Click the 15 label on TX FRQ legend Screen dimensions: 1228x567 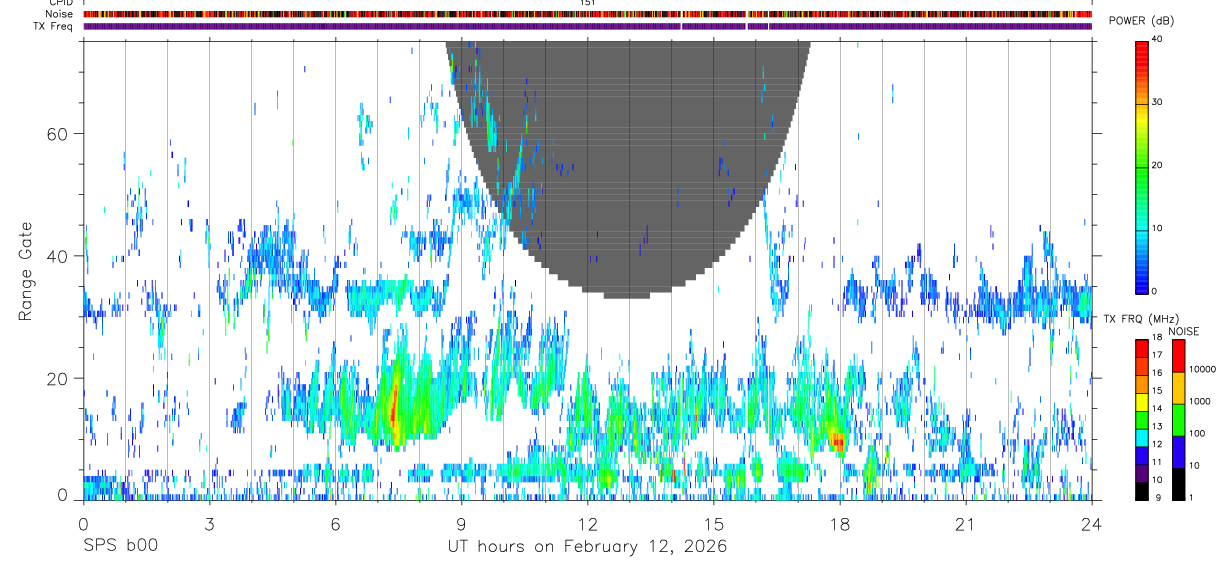[x=1157, y=391]
